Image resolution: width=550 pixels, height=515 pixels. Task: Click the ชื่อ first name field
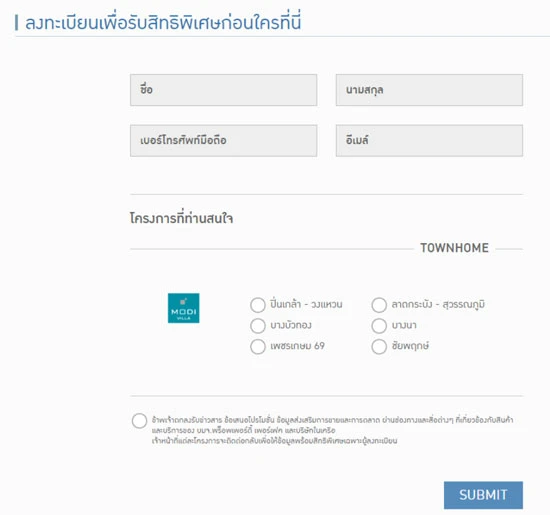223,90
